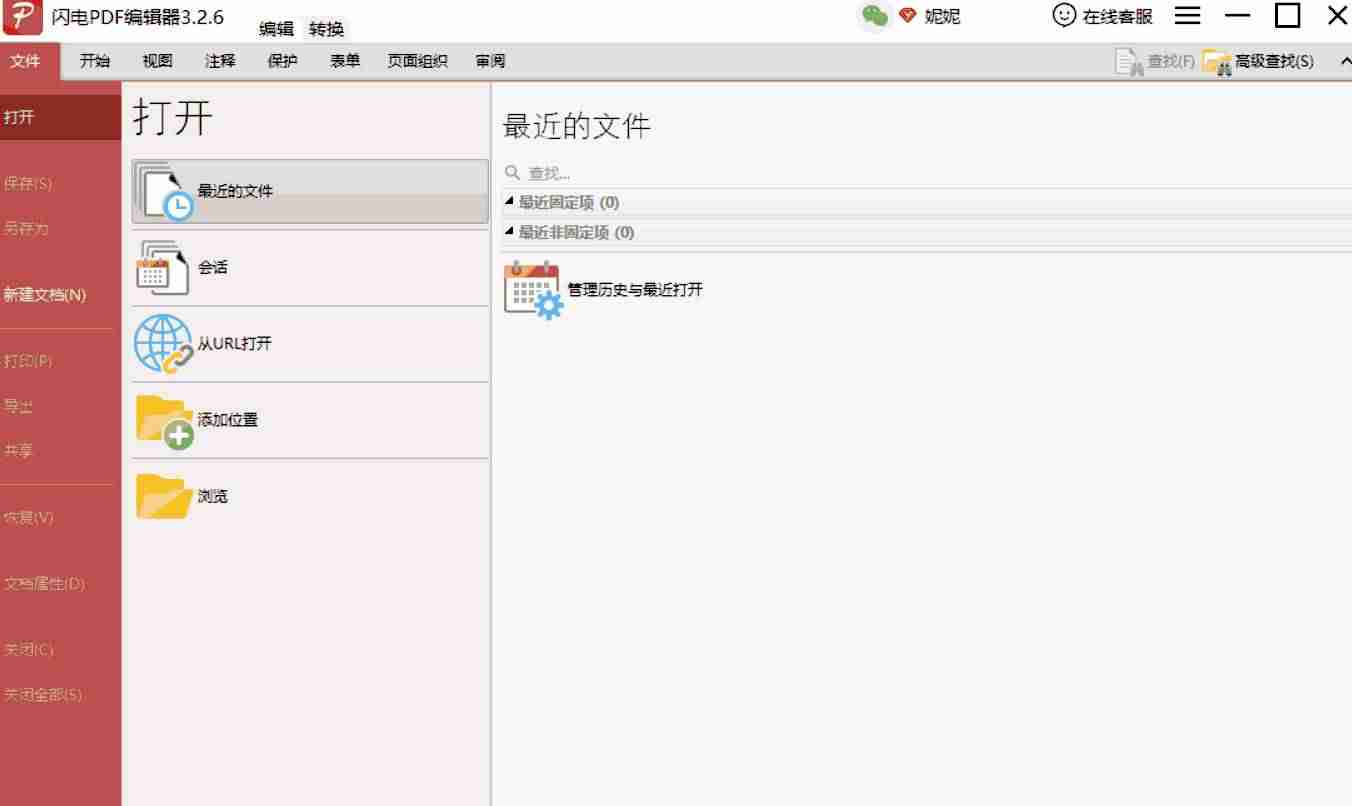Click the 从URL打开 globe link icon
Image resolution: width=1352 pixels, height=806 pixels.
[x=163, y=344]
